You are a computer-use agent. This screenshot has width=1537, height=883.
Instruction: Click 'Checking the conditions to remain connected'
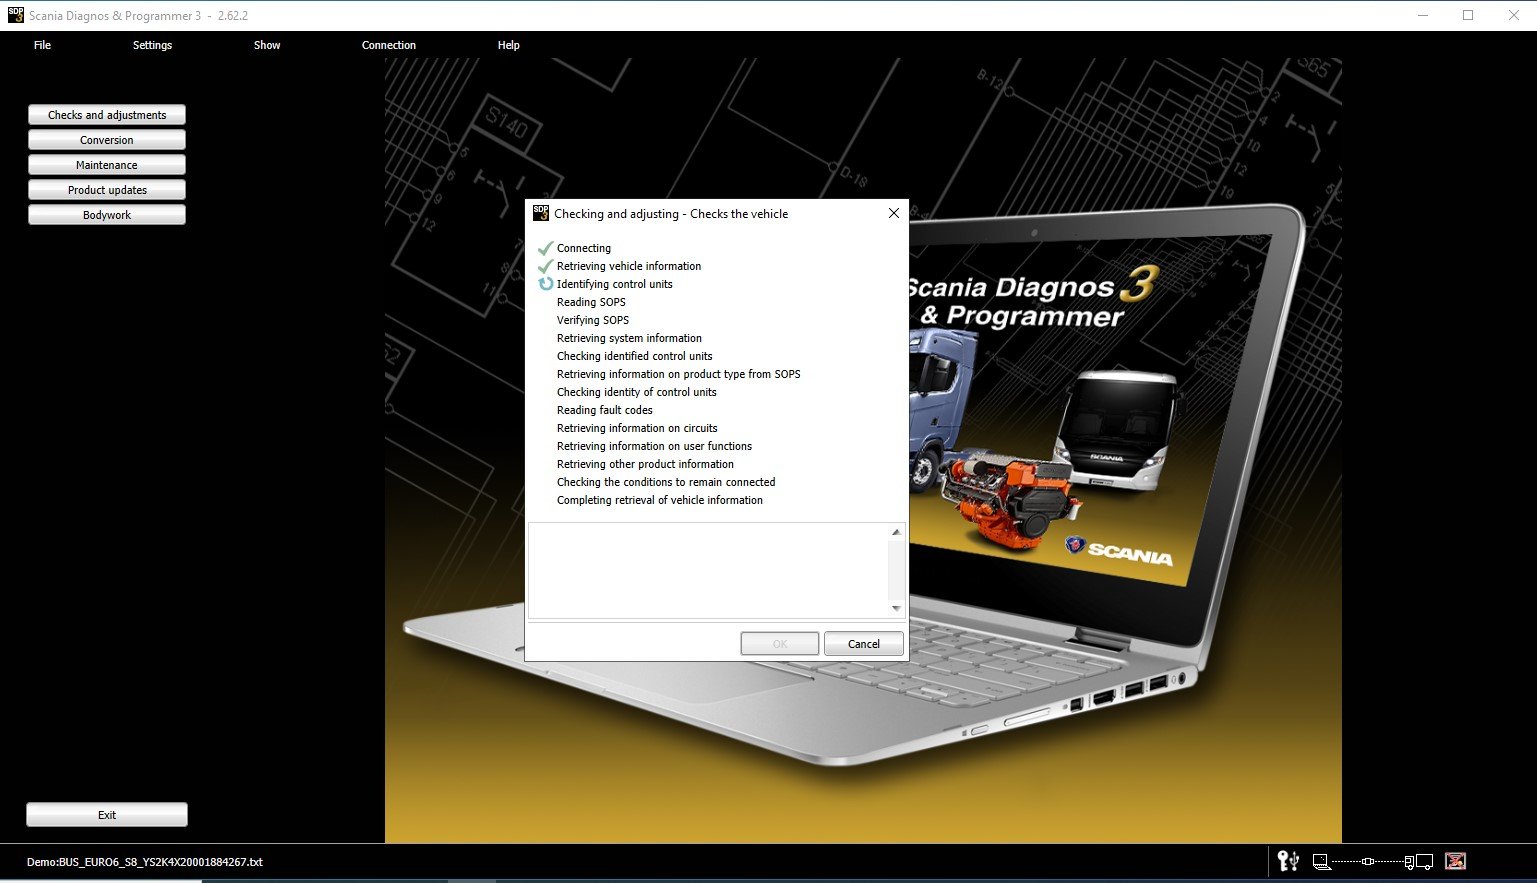click(x=666, y=482)
